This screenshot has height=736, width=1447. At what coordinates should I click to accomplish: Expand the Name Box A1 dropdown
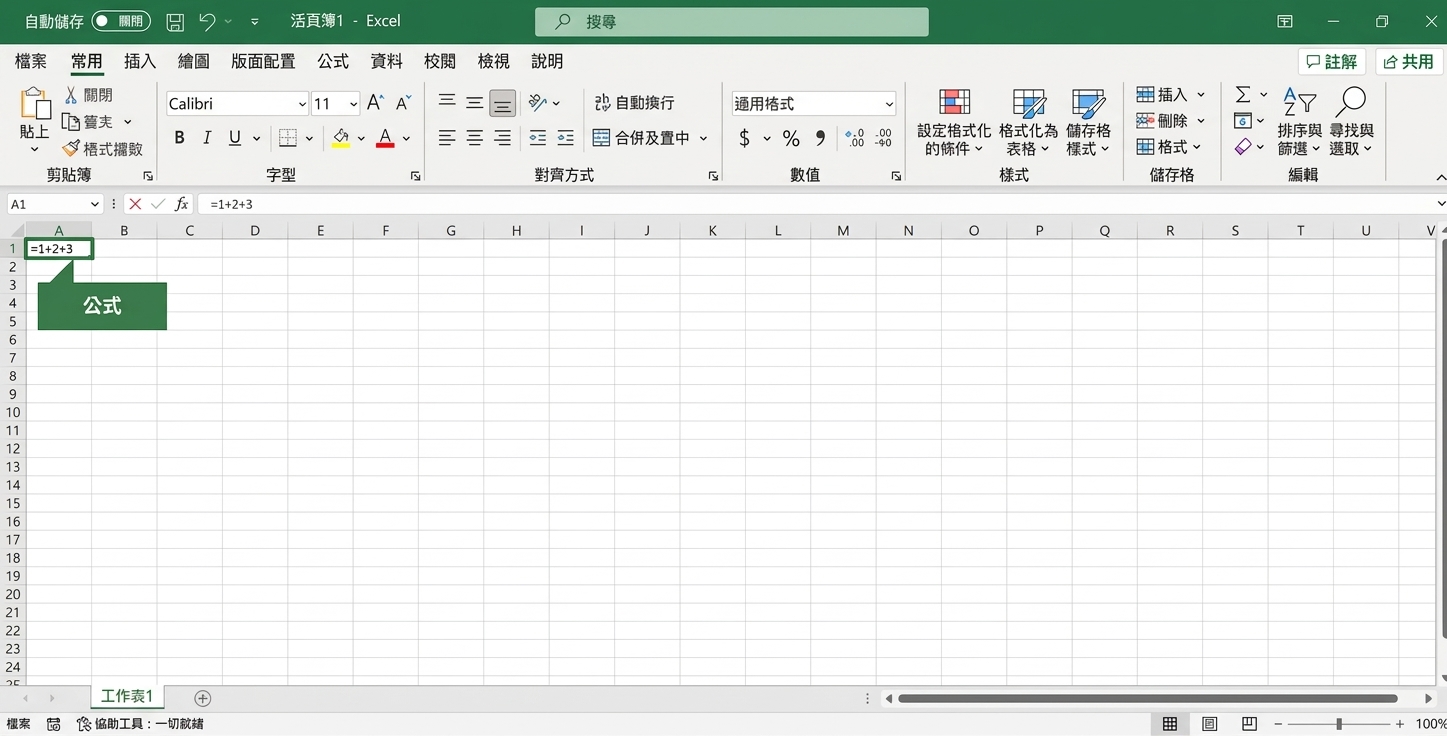point(96,204)
